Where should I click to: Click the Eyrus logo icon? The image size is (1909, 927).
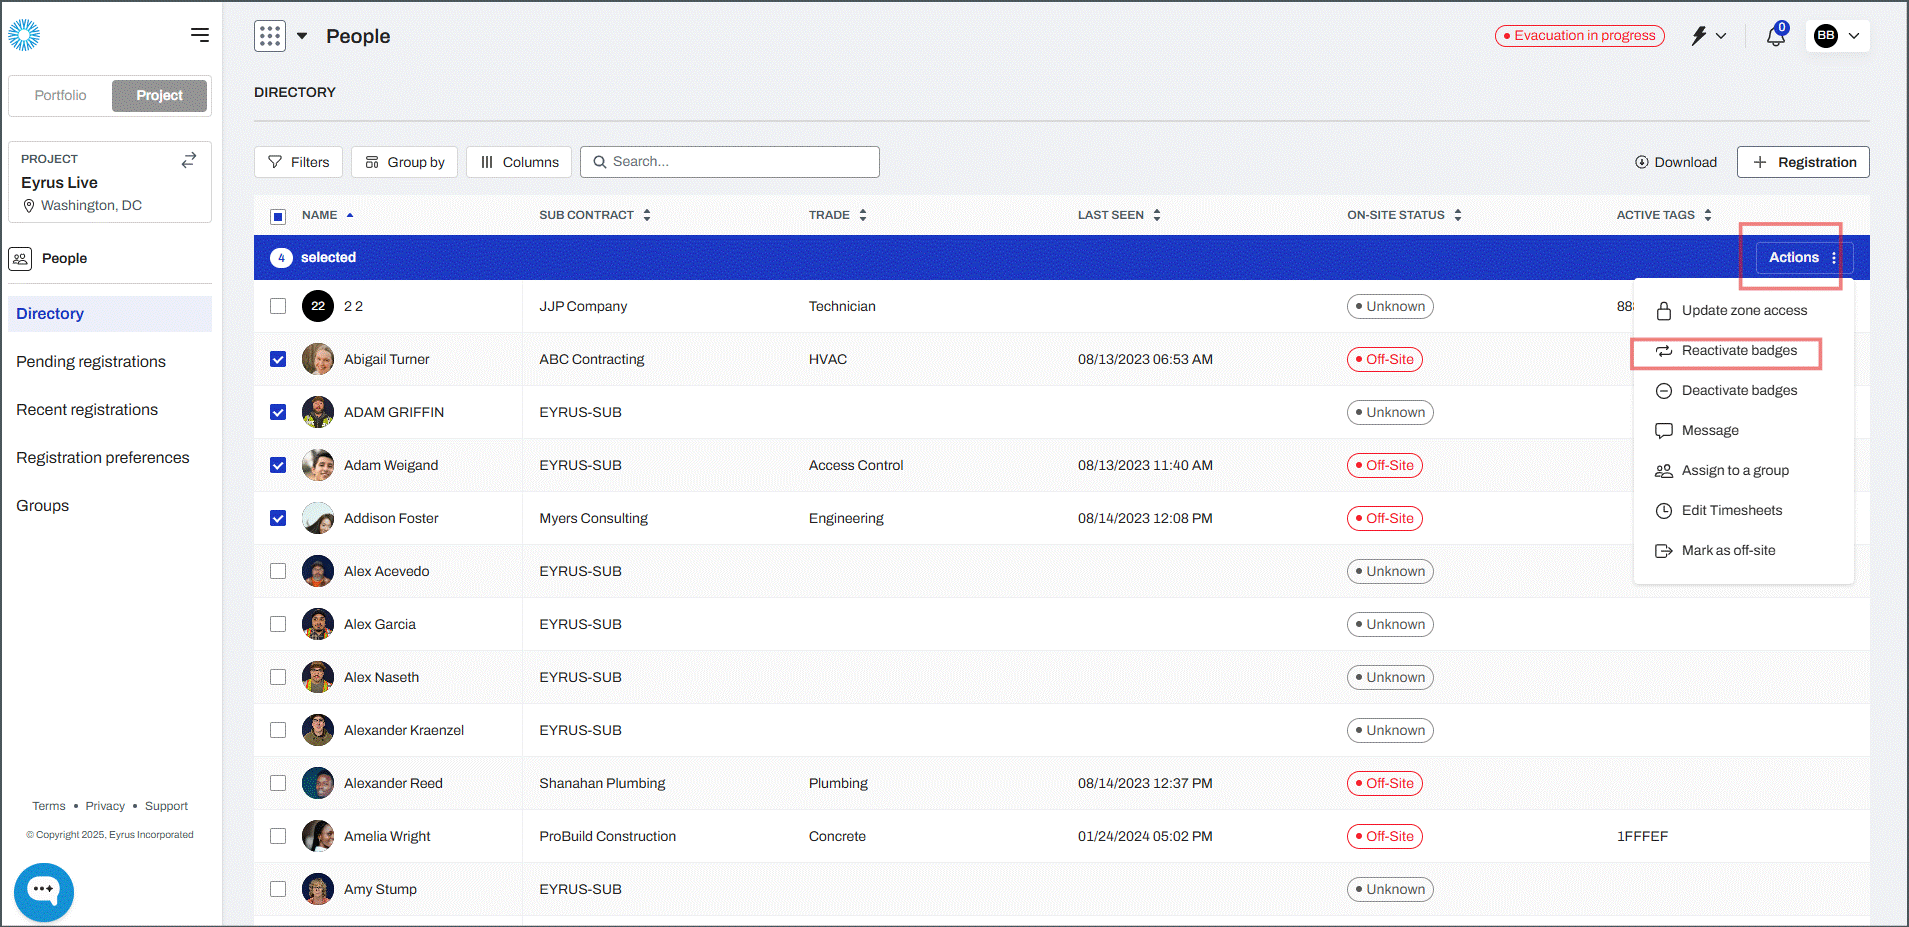click(24, 35)
